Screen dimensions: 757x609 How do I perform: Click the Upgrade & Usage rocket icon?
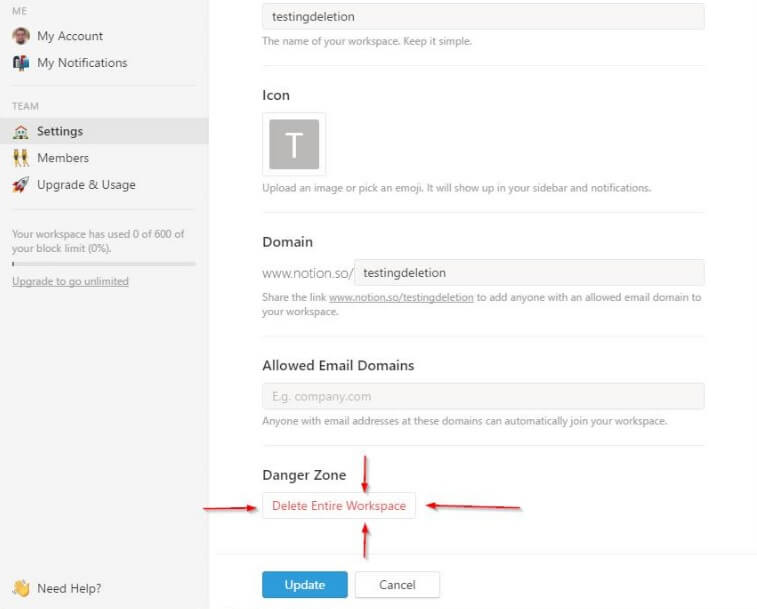tap(21, 184)
